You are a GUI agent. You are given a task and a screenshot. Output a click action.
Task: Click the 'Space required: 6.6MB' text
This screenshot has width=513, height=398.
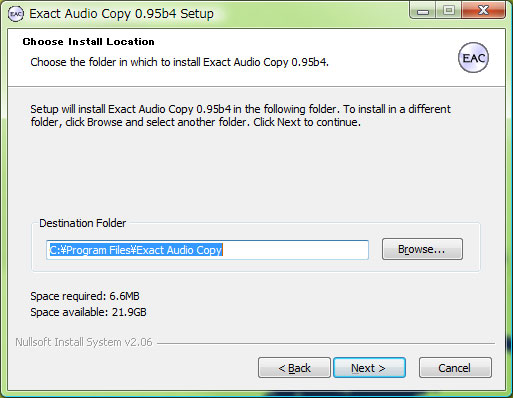click(85, 296)
